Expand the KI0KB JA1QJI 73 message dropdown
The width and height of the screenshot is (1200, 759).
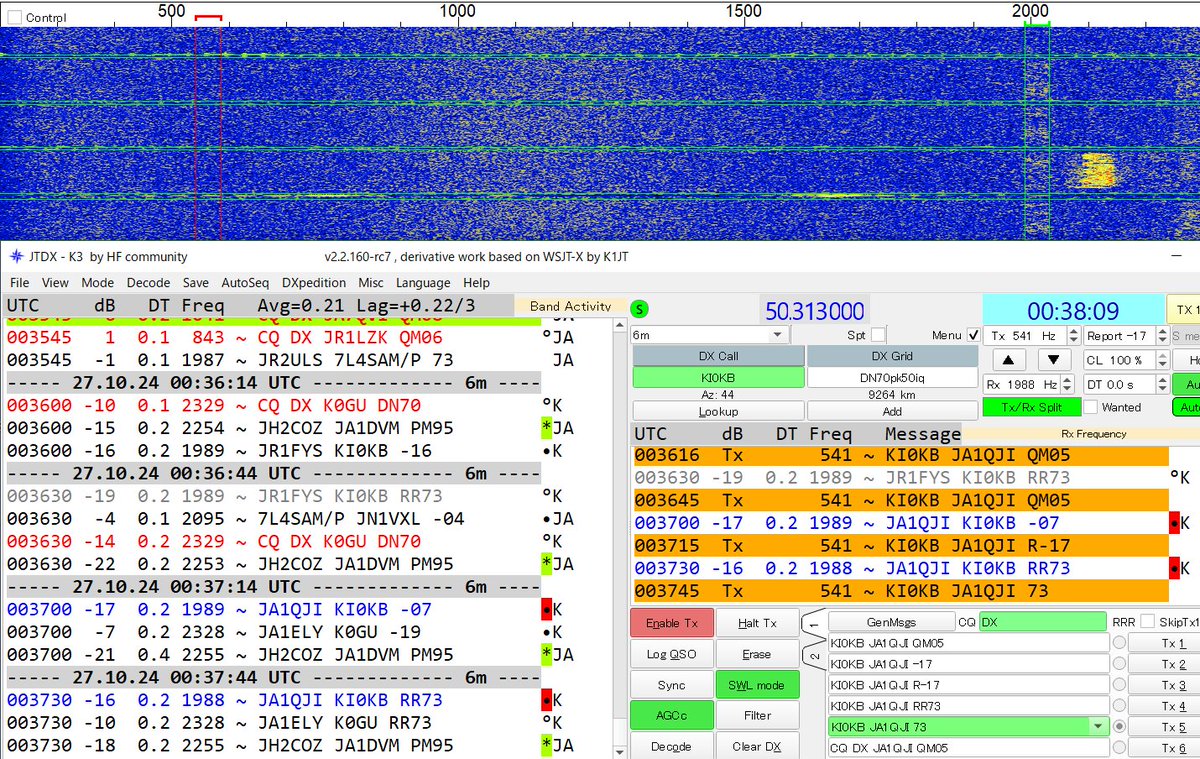click(x=1100, y=727)
